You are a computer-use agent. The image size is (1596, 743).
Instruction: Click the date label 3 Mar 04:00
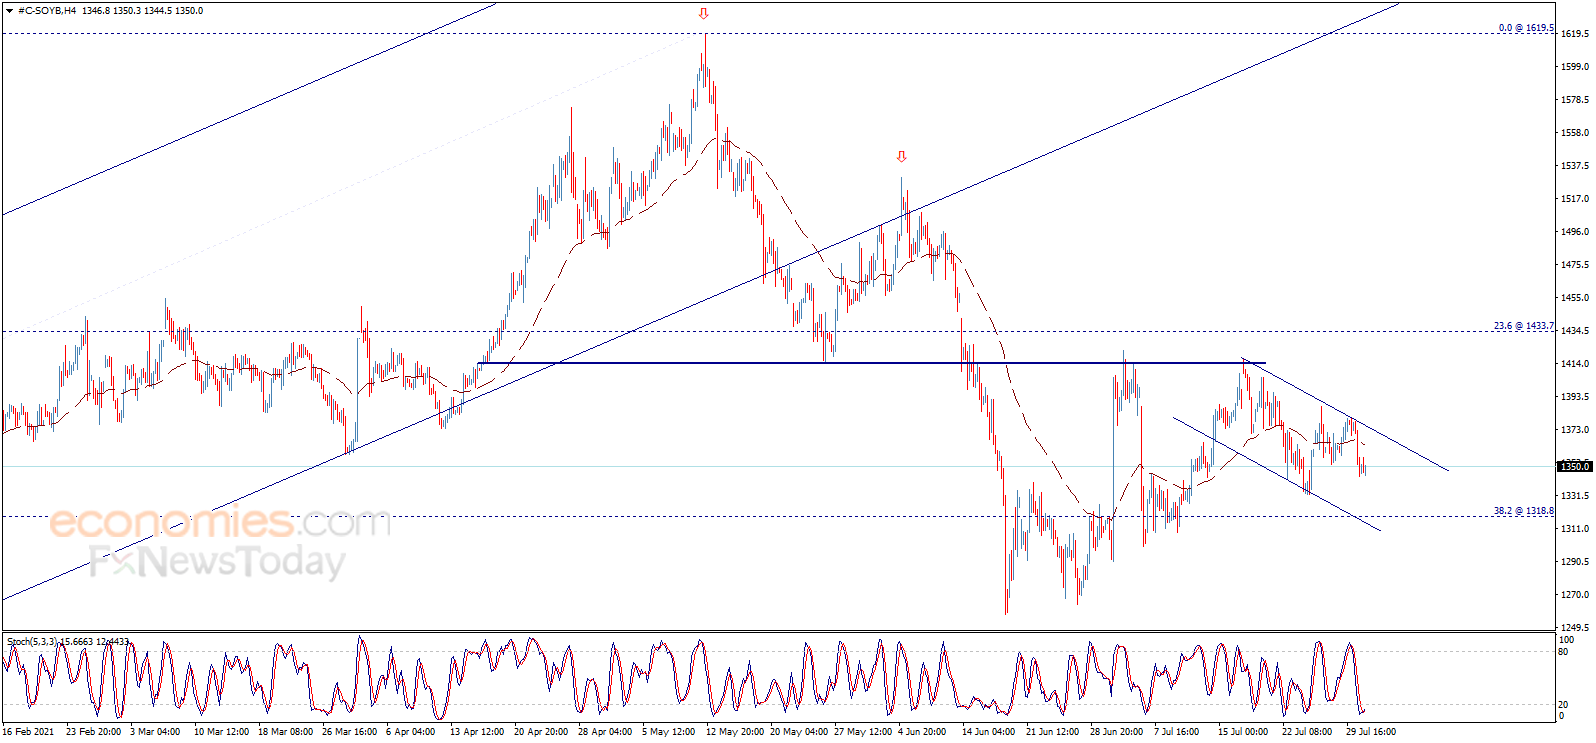click(x=155, y=732)
